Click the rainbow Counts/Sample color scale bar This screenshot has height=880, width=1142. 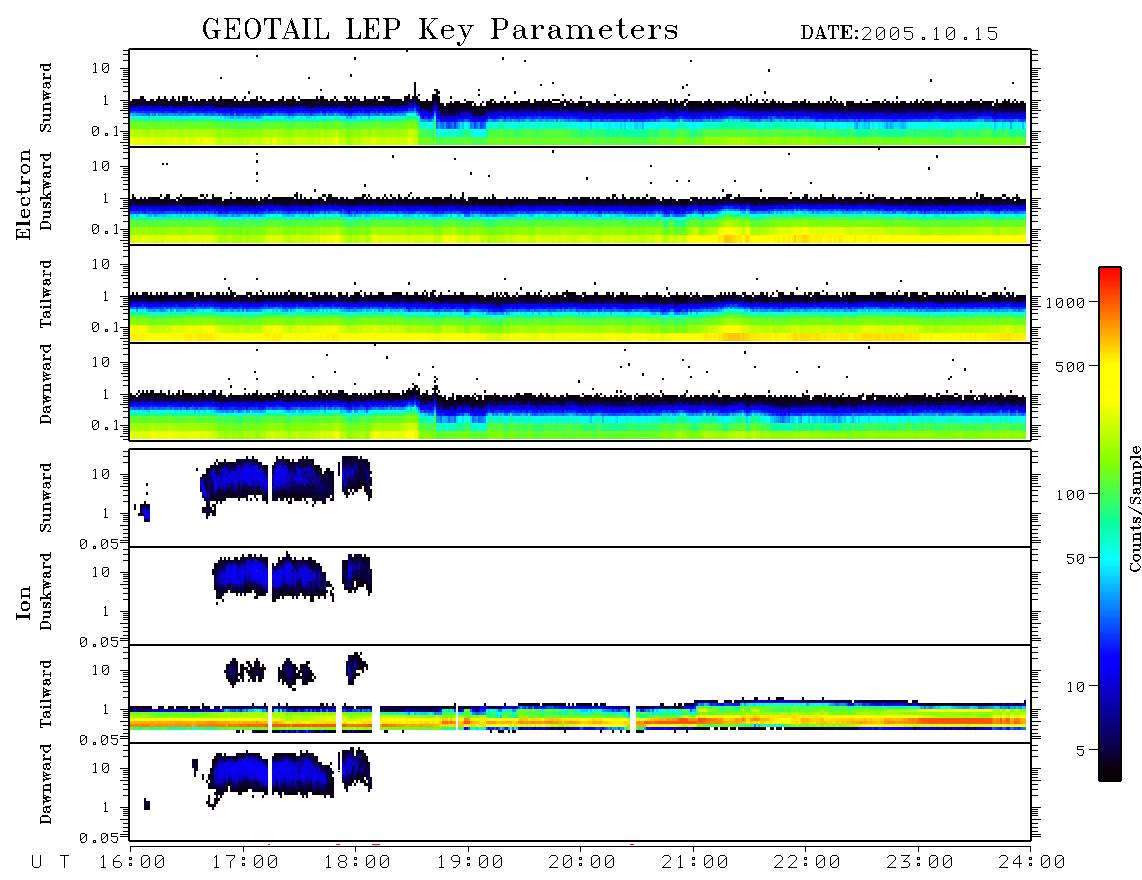pyautogui.click(x=1109, y=524)
